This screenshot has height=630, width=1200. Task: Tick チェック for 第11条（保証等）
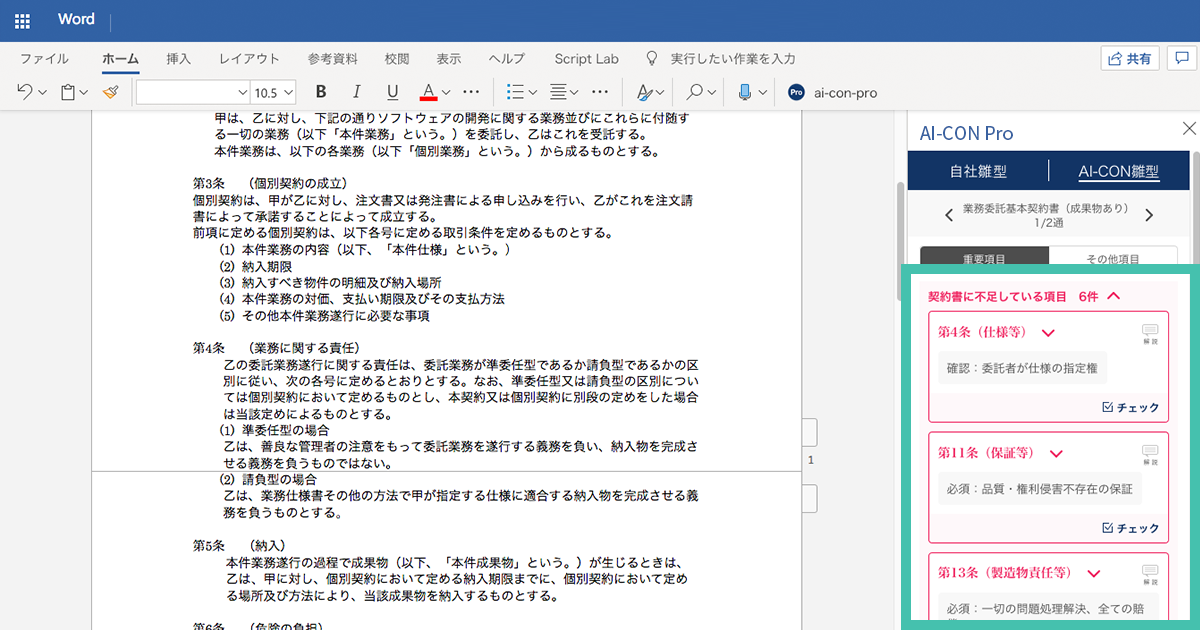click(x=1130, y=528)
